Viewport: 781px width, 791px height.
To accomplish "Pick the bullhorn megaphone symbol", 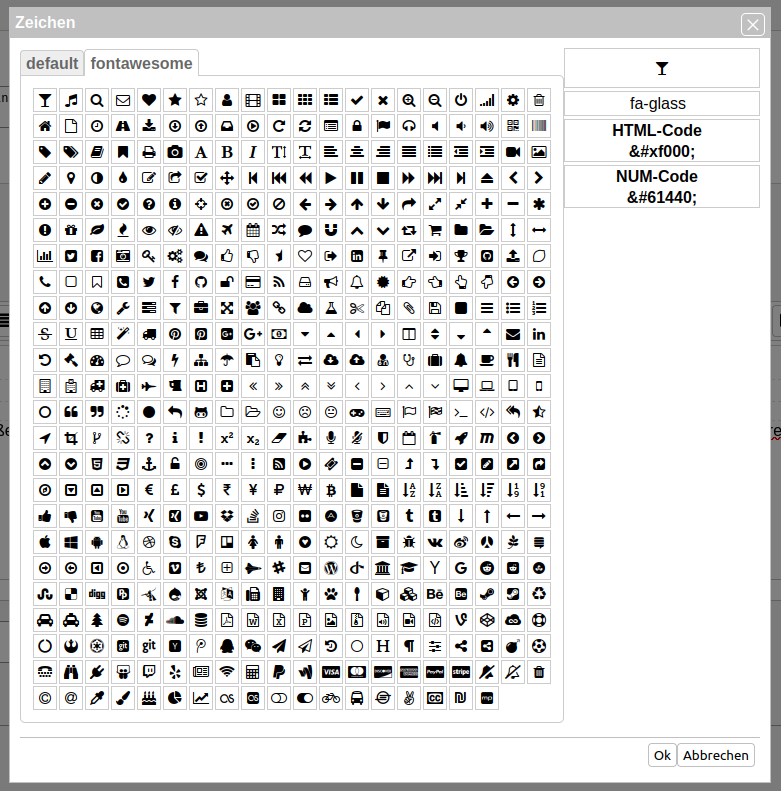I will [331, 282].
